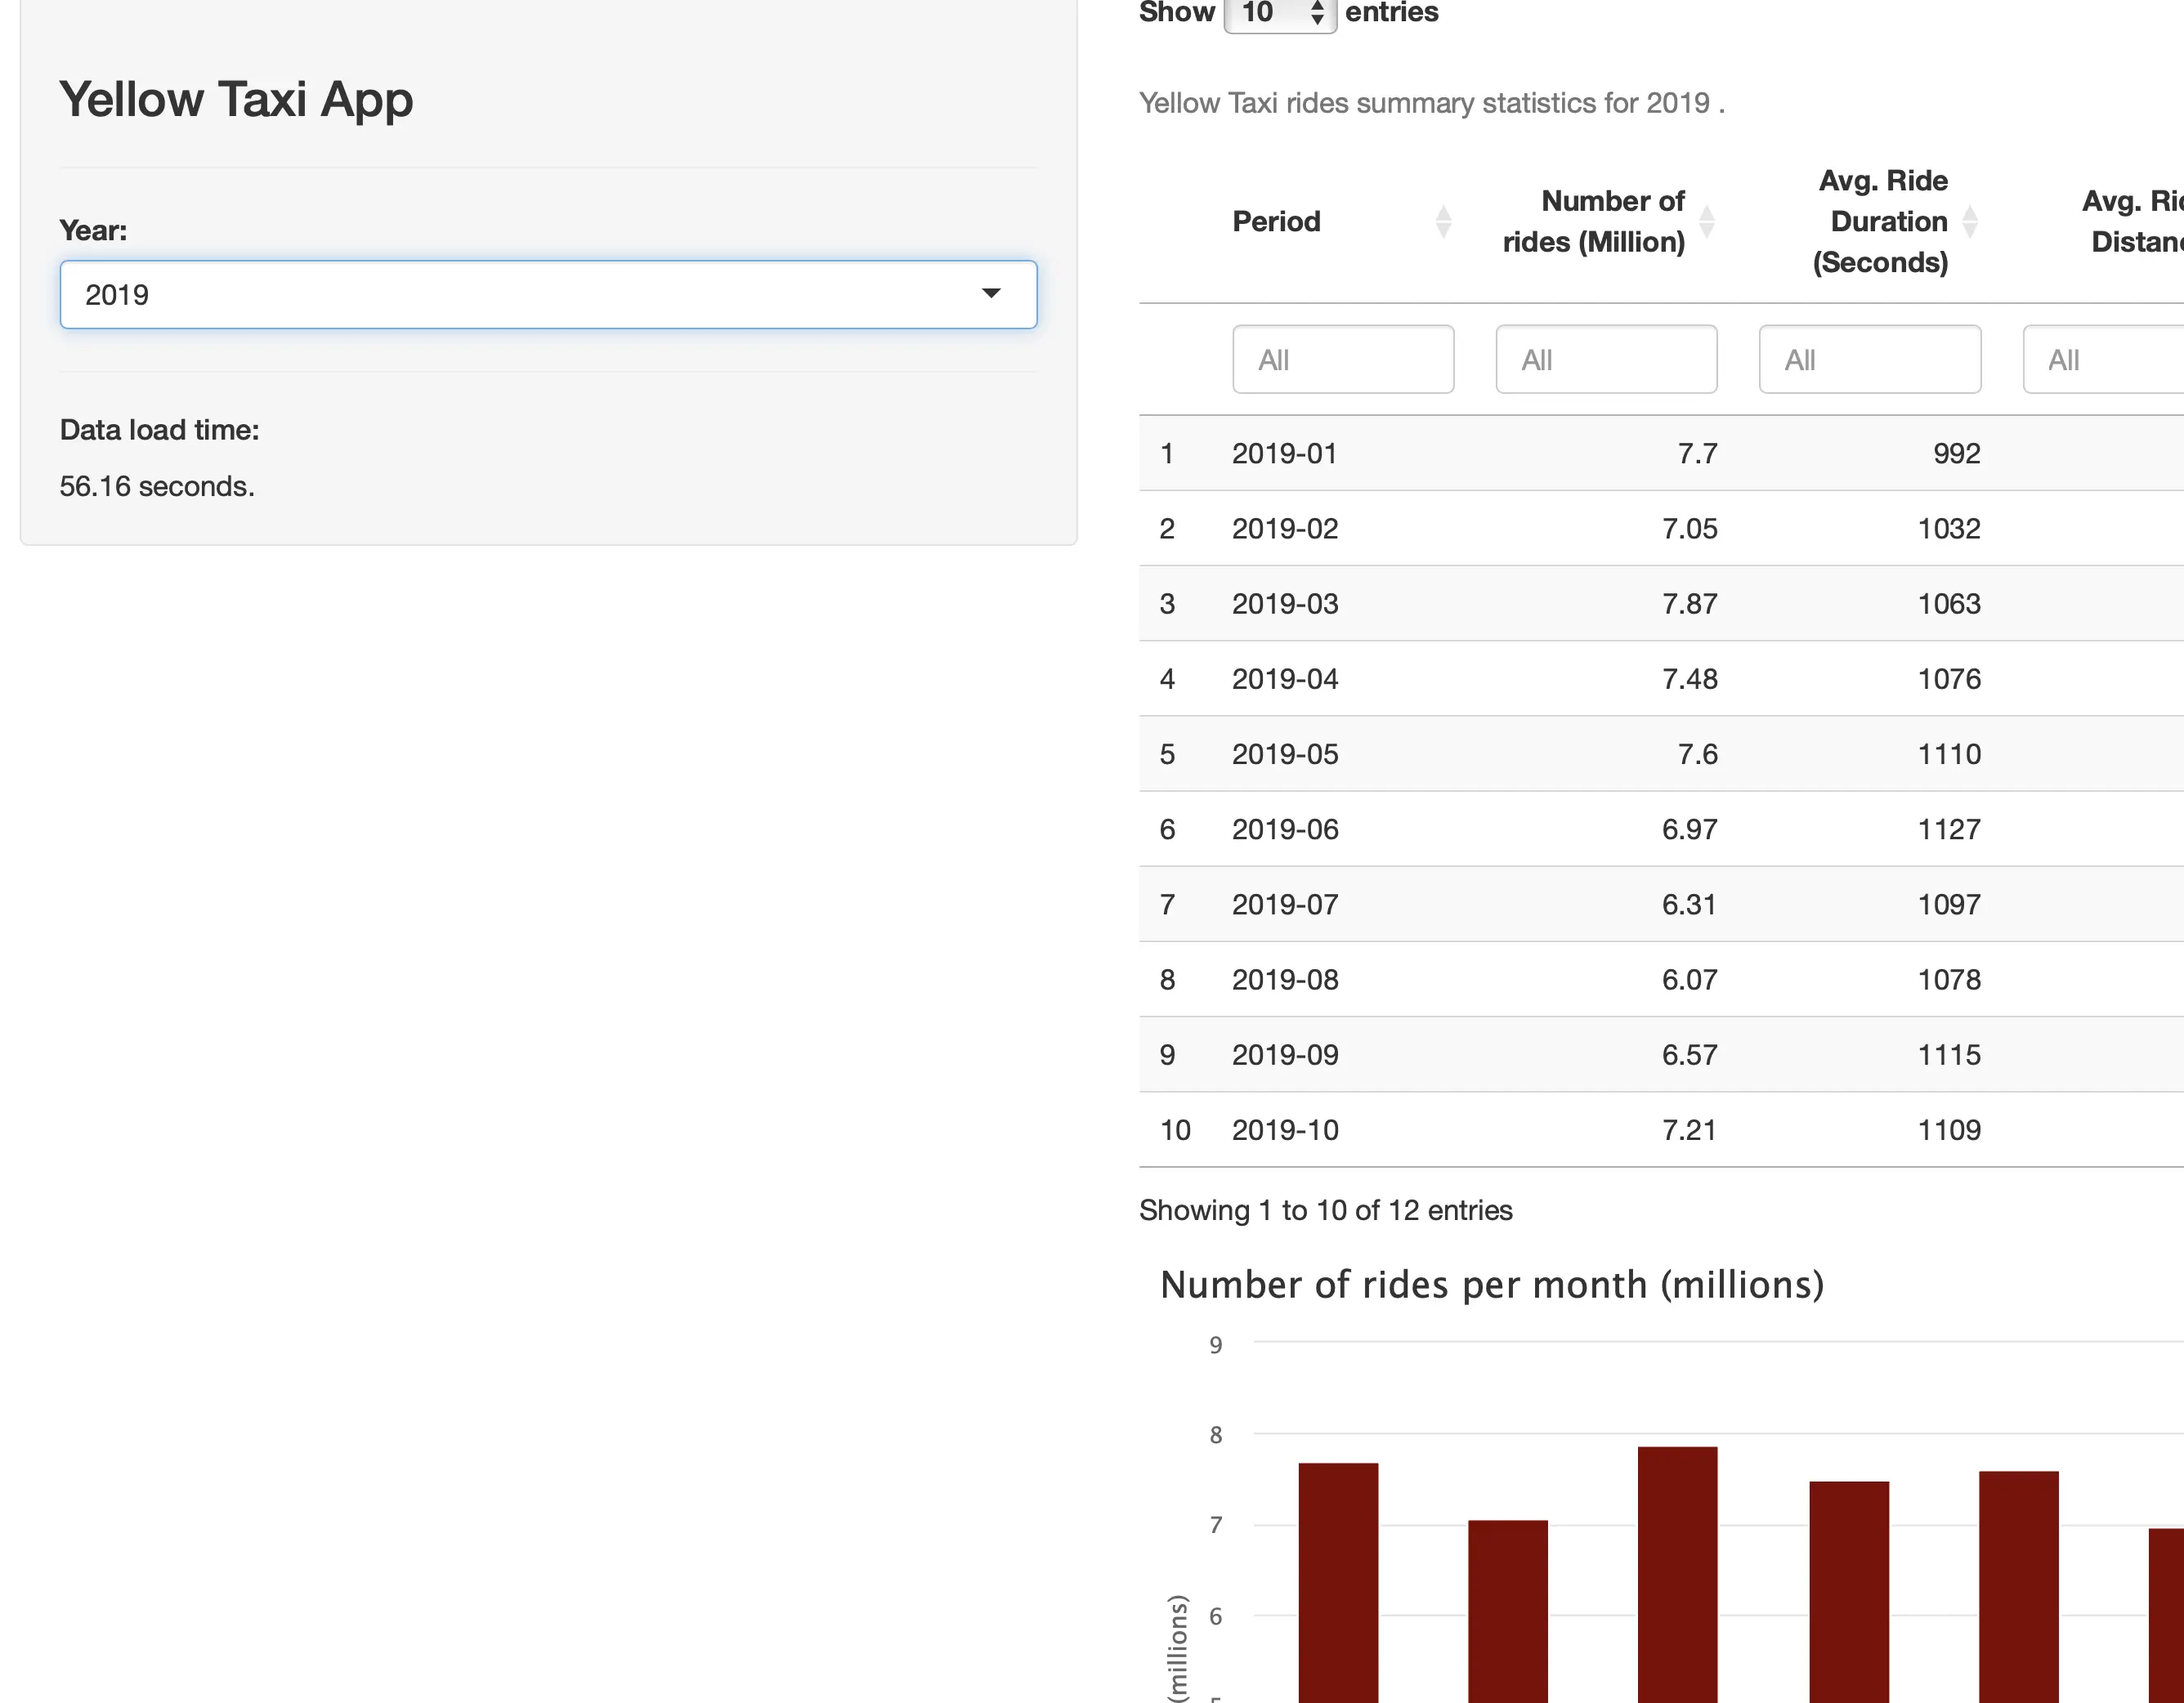Click the first bar in rides chart

[1338, 1583]
